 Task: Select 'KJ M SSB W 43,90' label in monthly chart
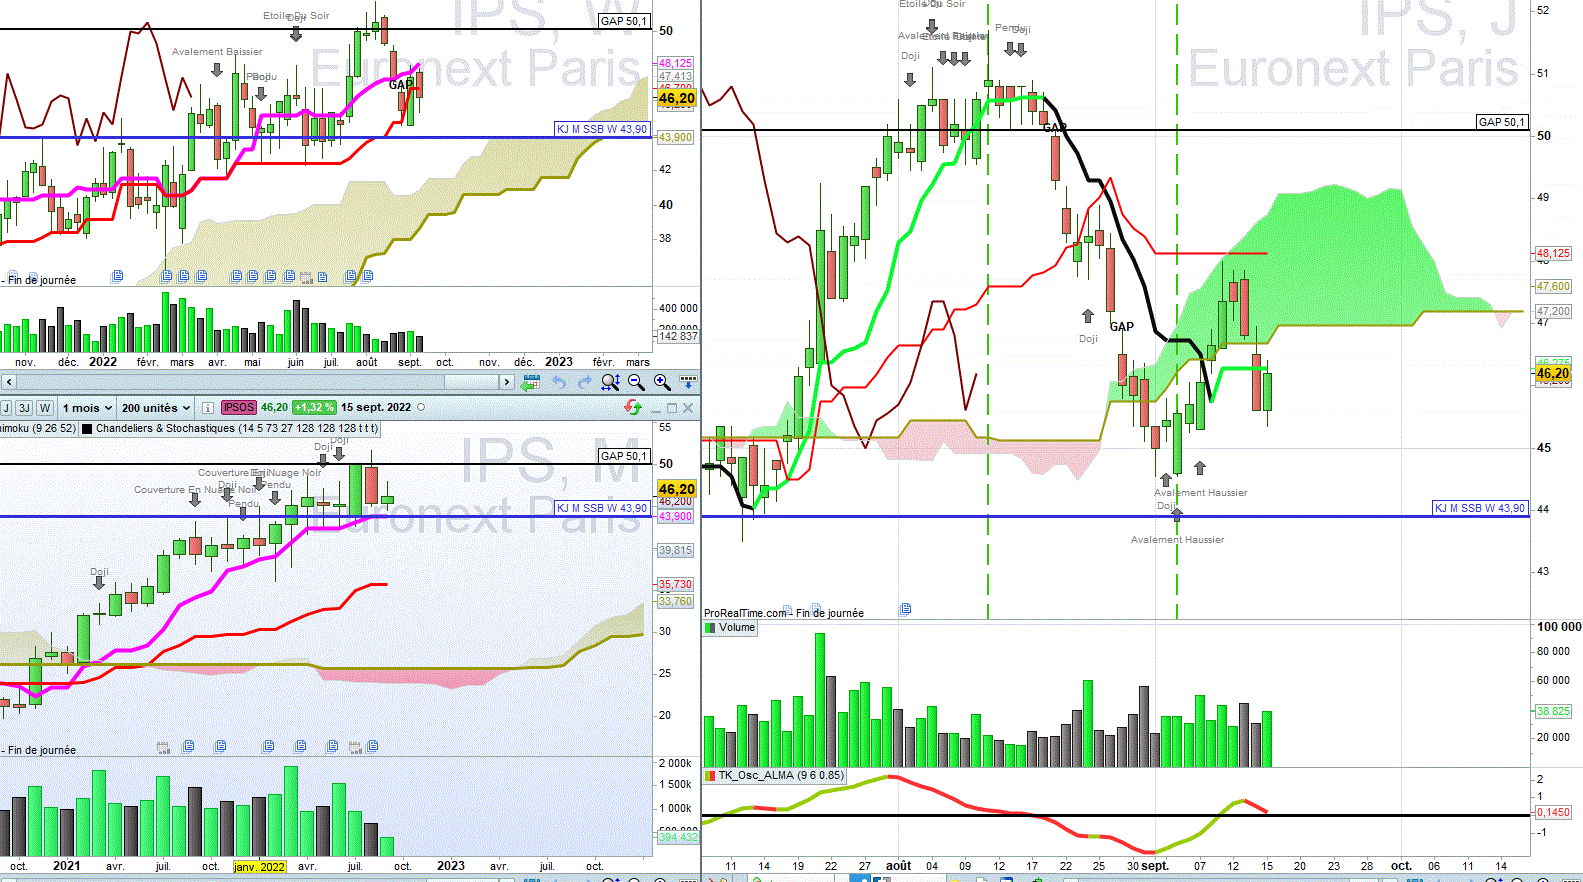[x=602, y=508]
